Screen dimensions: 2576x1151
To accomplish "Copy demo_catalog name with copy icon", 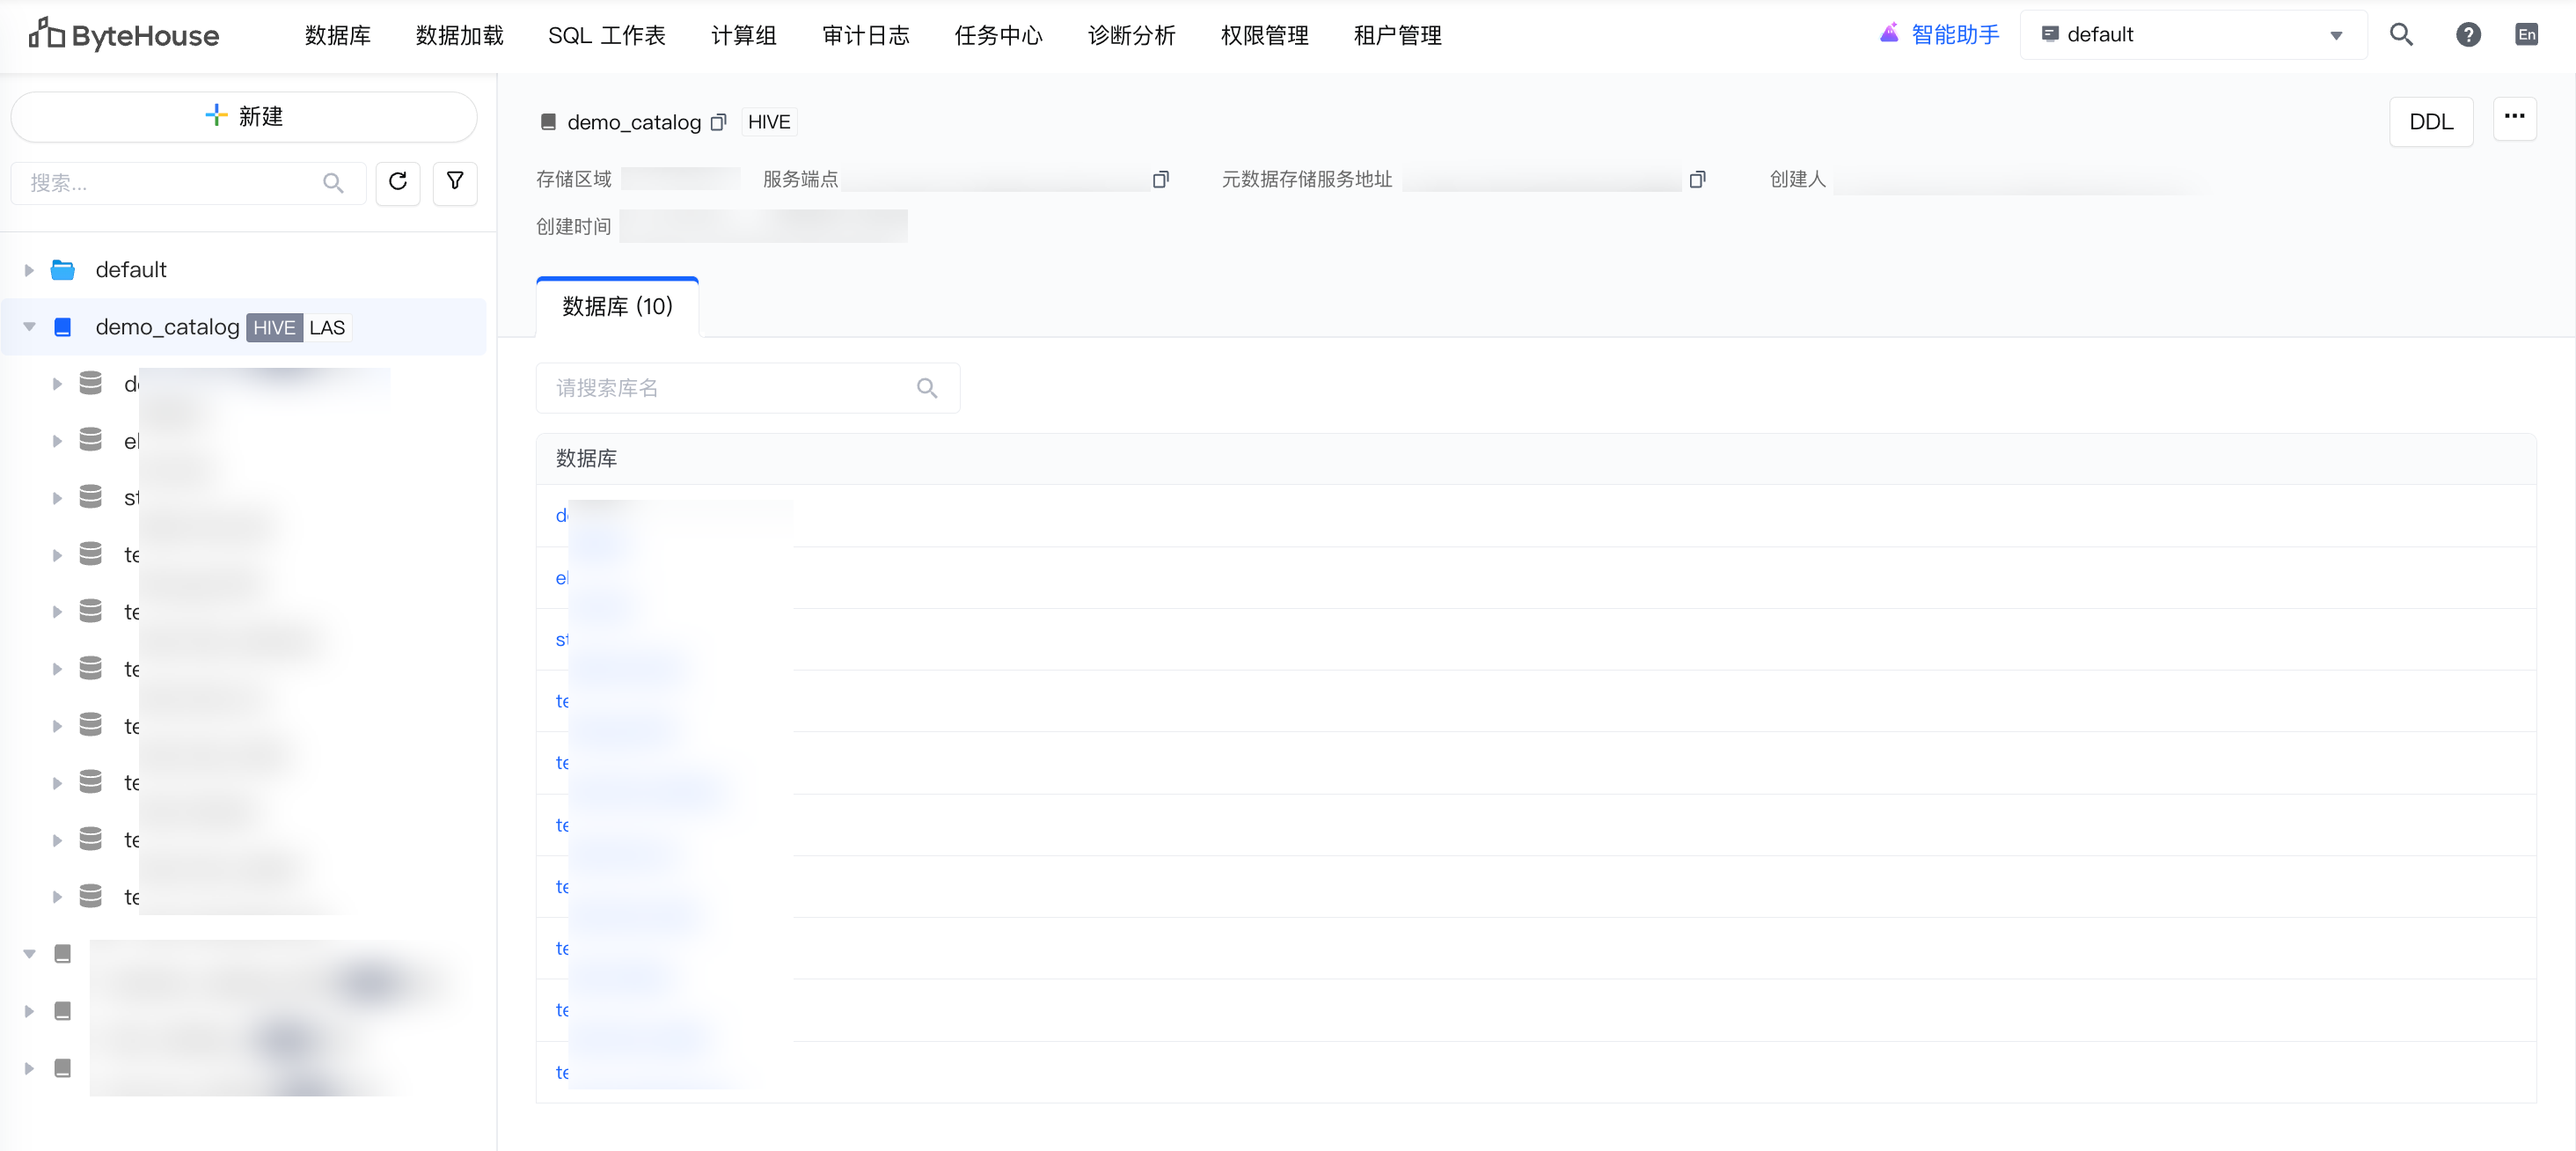I will (718, 122).
